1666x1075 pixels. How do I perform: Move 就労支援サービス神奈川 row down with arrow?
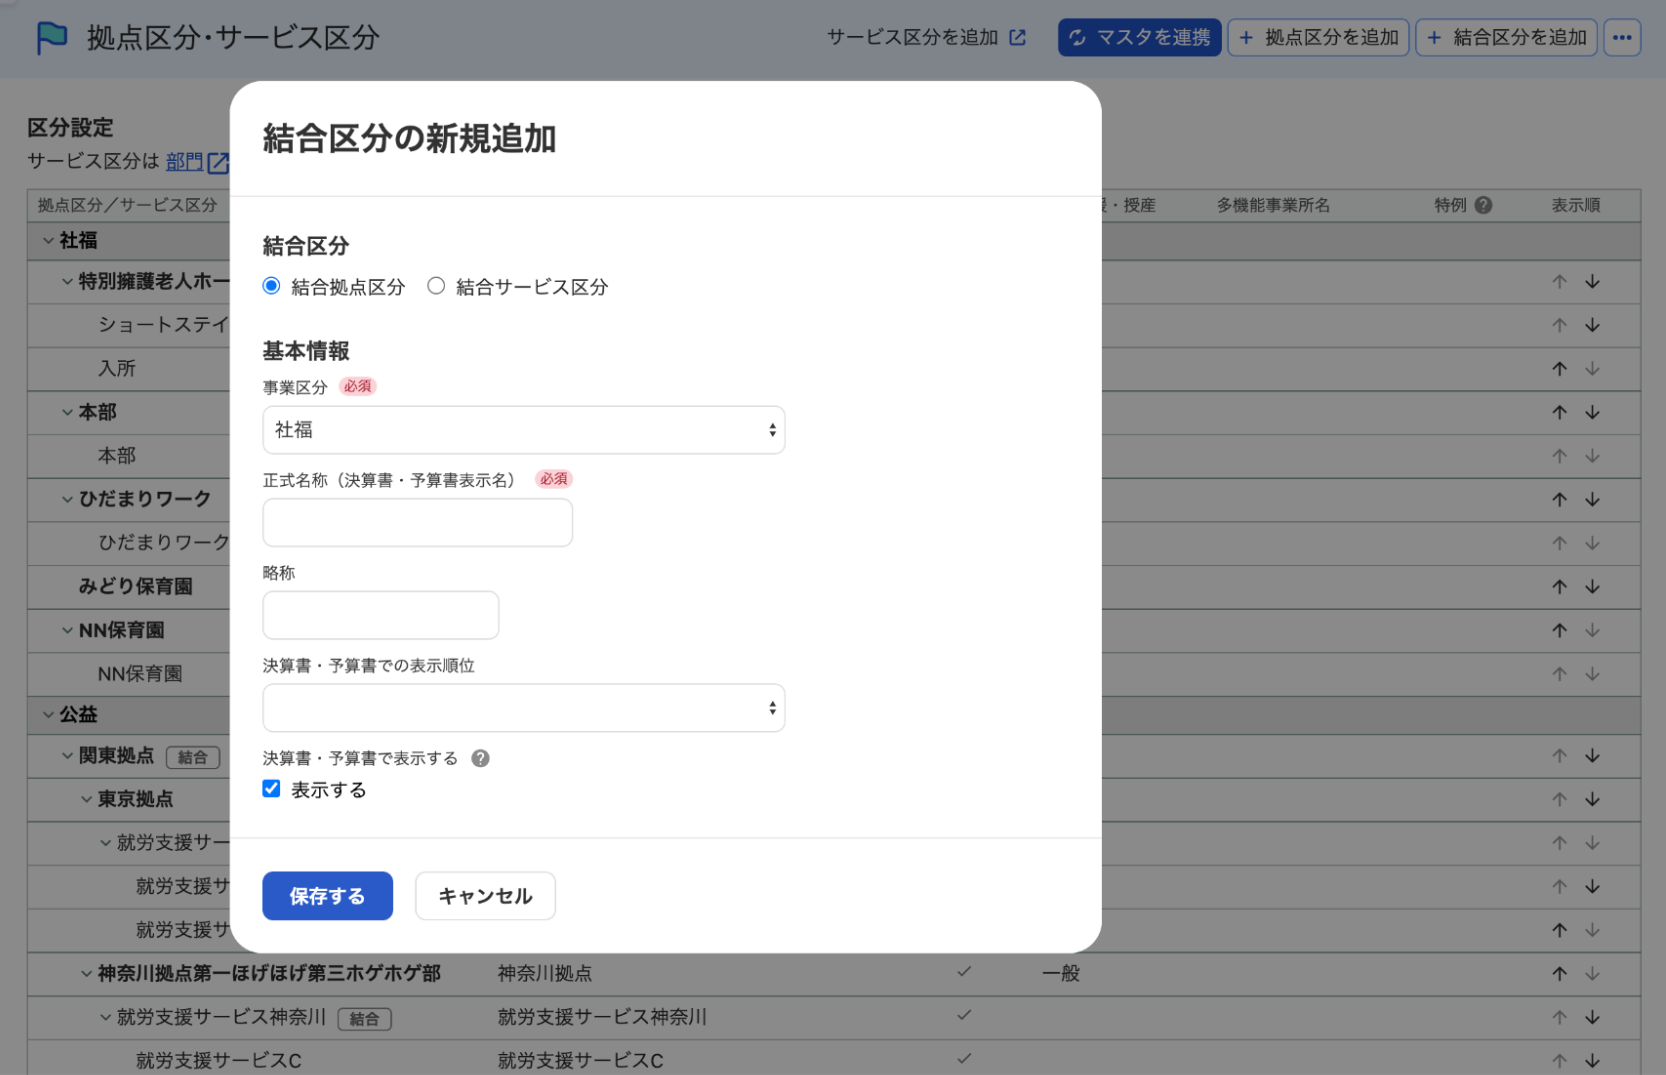point(1592,1017)
